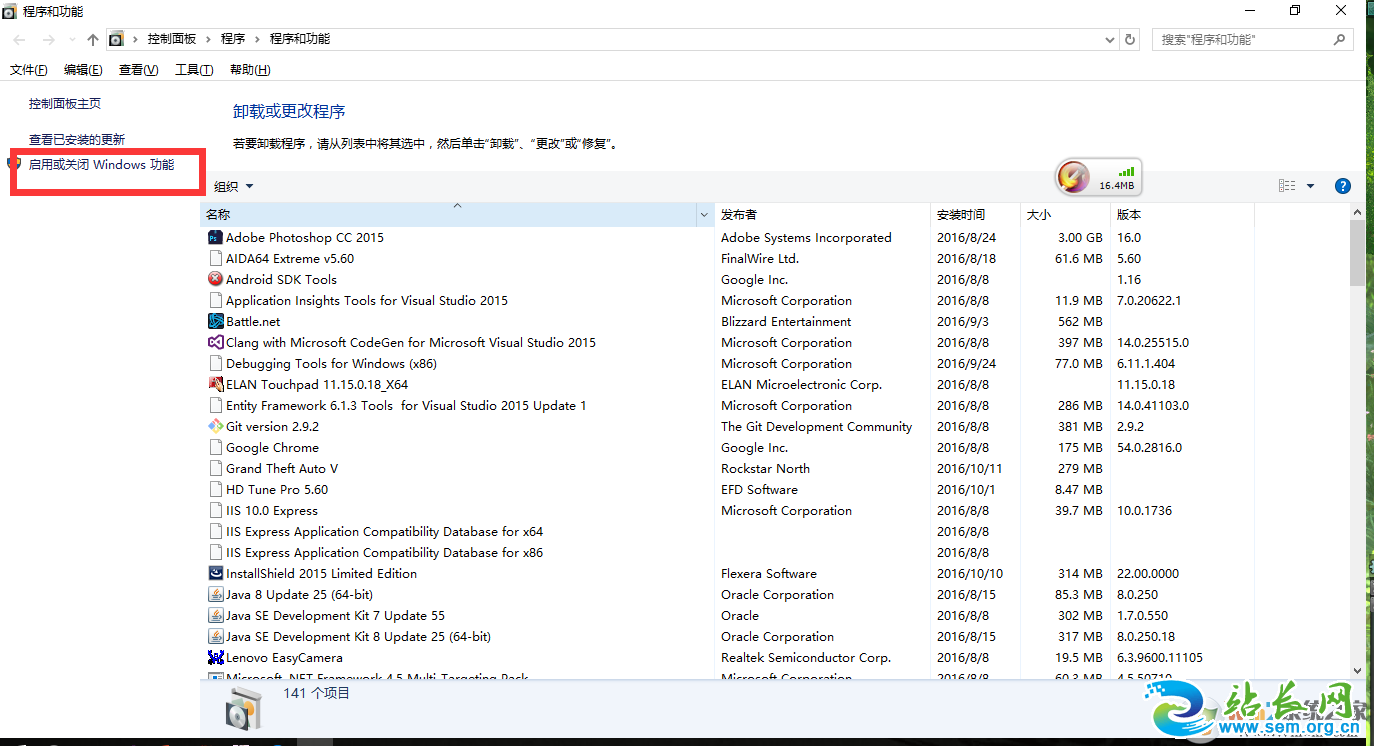Click the Java 8 Update 25 icon
The image size is (1374, 746).
click(215, 595)
